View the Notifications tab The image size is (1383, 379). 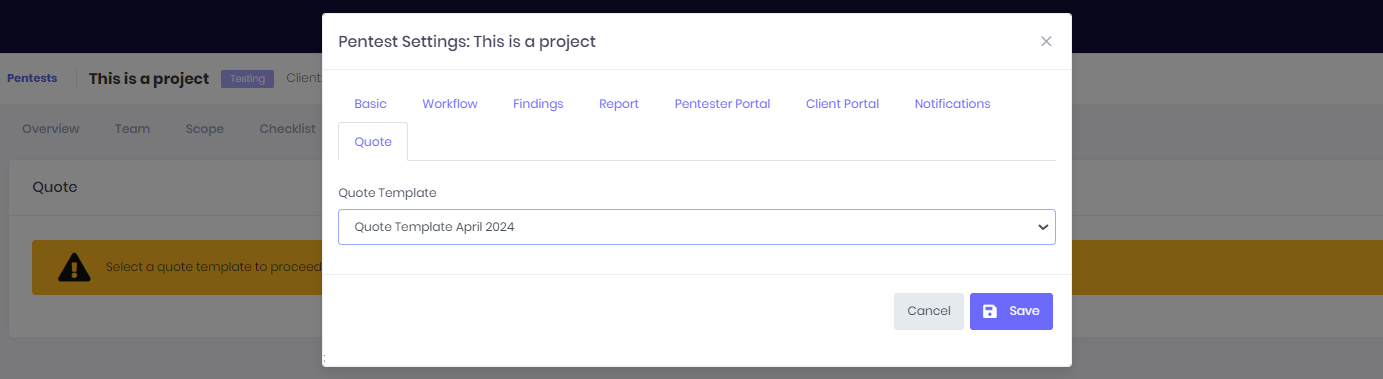pyautogui.click(x=952, y=104)
